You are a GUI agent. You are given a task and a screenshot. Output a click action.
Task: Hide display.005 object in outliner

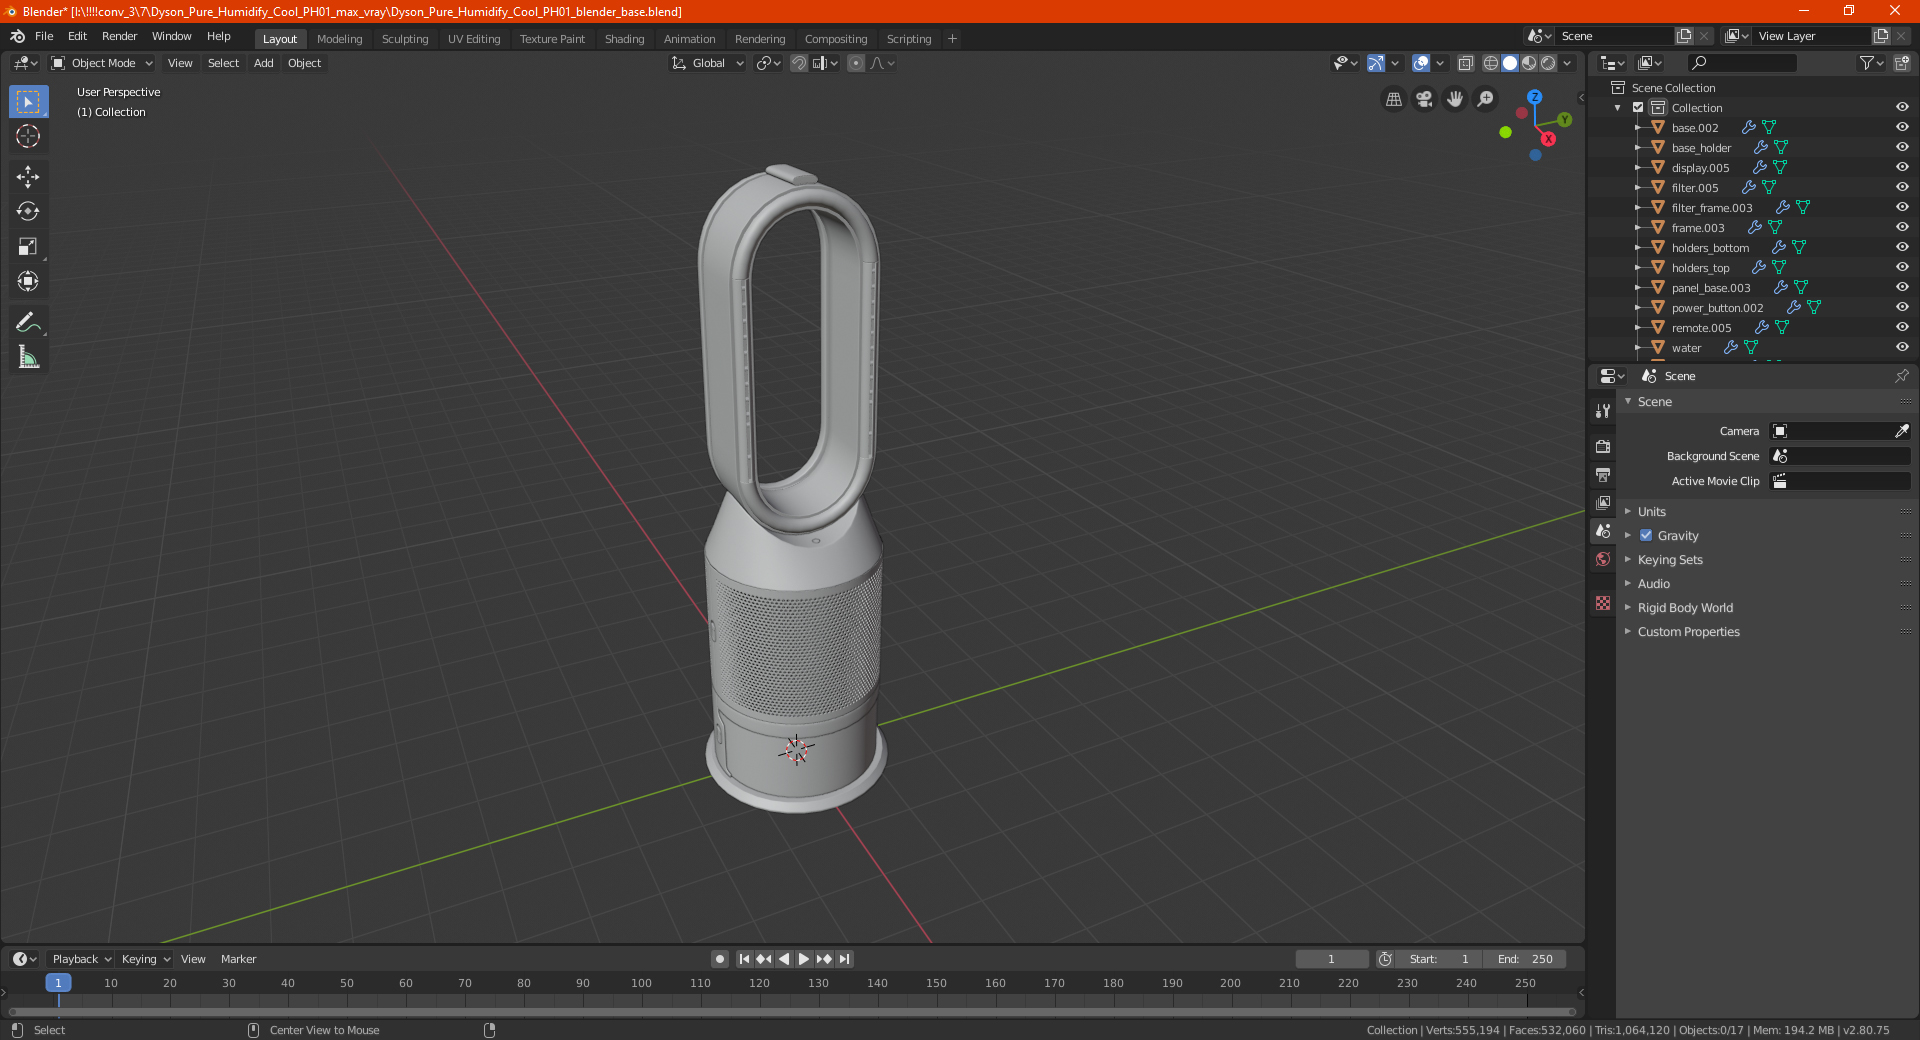tap(1902, 167)
